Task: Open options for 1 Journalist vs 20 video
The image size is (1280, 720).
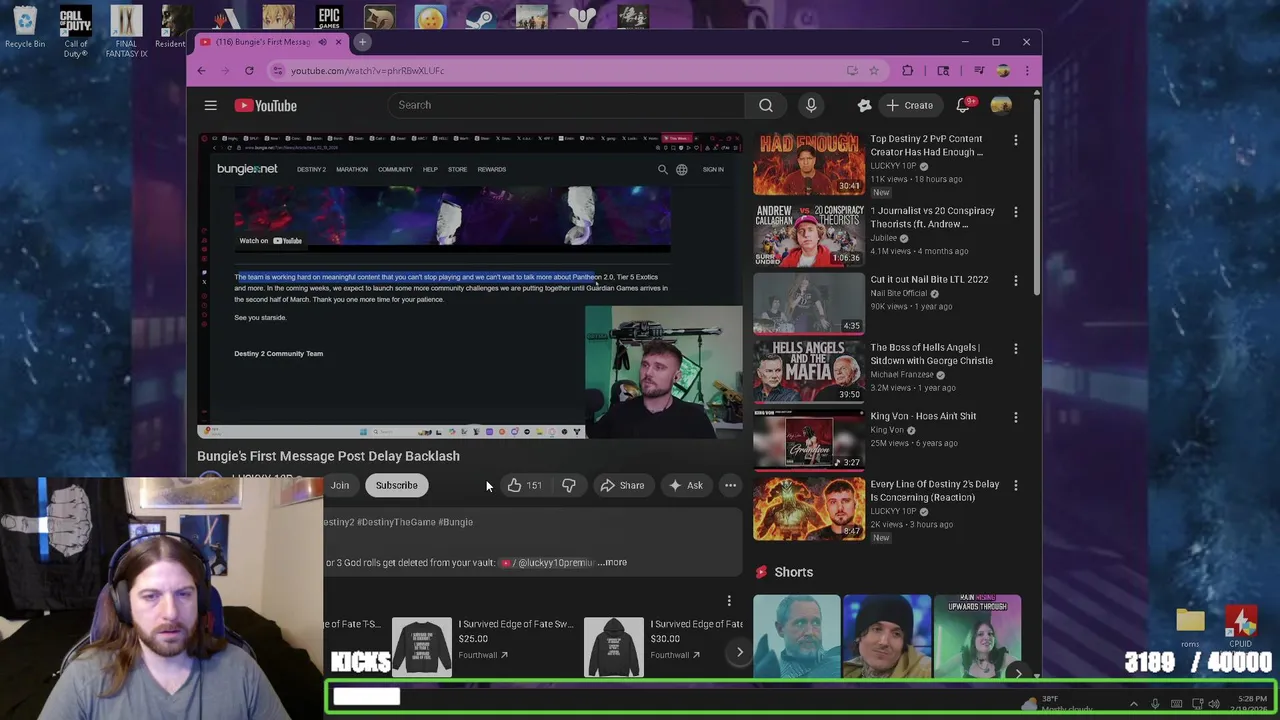Action: 1015,212
